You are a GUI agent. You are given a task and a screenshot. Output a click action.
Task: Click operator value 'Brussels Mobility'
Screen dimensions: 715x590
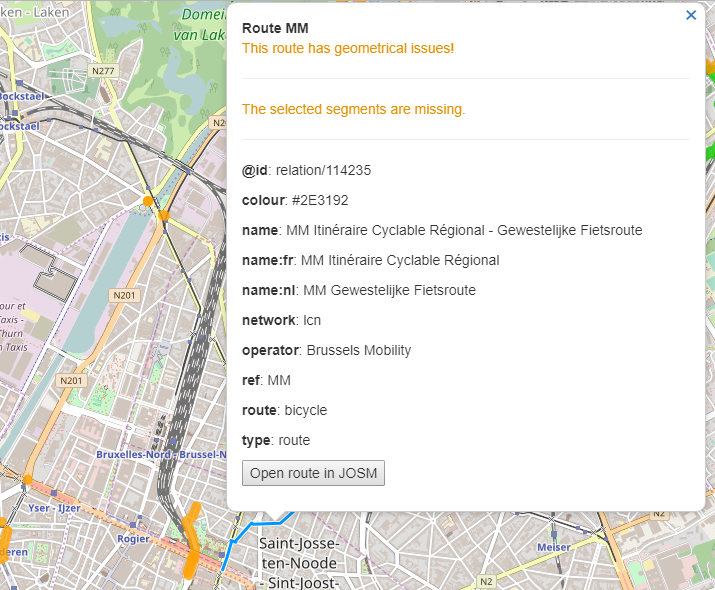[359, 351]
